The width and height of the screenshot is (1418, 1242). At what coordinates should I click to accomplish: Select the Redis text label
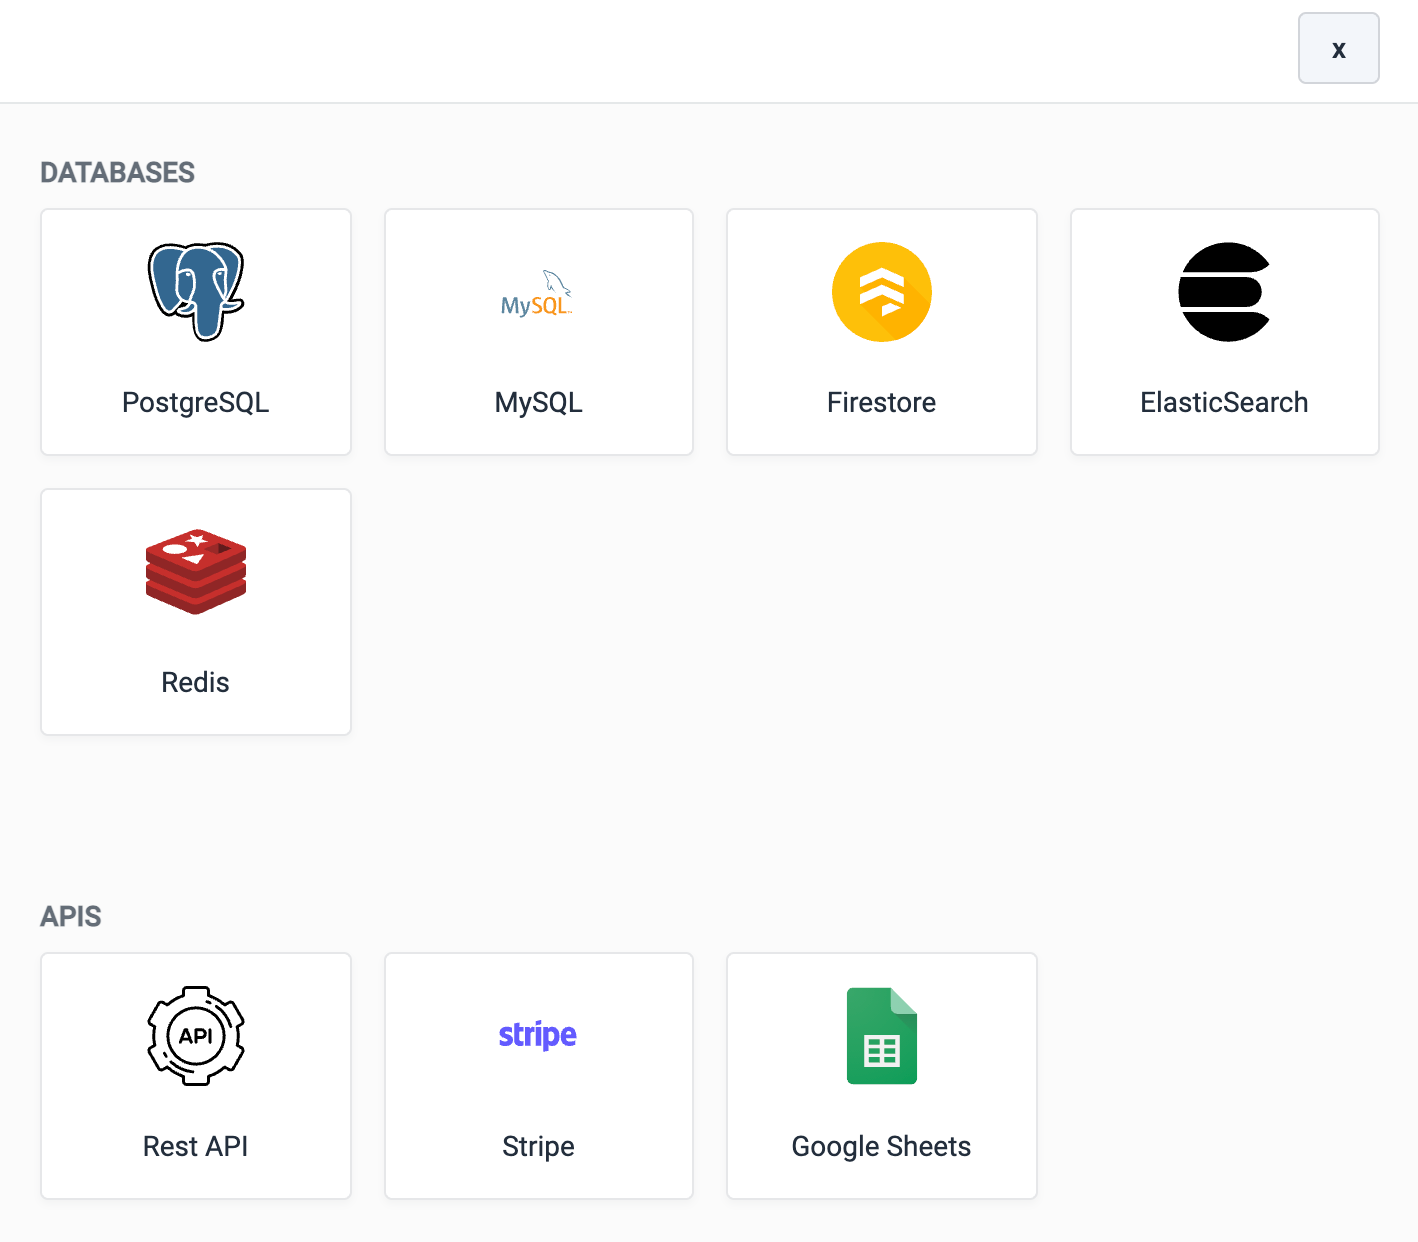[196, 682]
